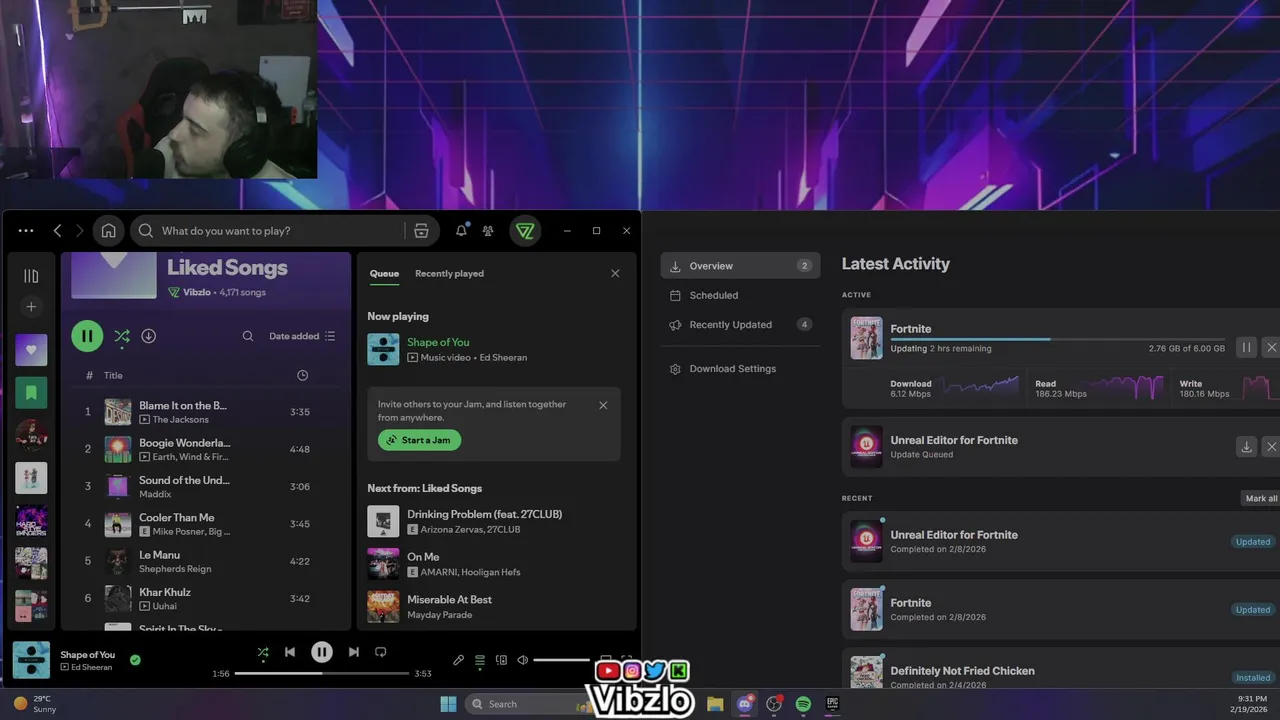This screenshot has width=1280, height=720.
Task: Select queued On Me track
Action: (494, 564)
